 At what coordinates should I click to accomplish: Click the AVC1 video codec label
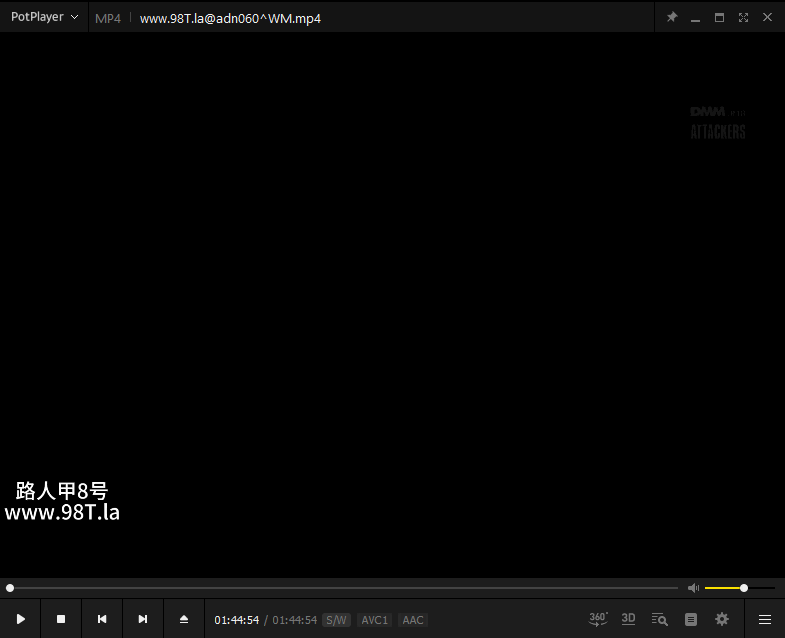coord(375,620)
